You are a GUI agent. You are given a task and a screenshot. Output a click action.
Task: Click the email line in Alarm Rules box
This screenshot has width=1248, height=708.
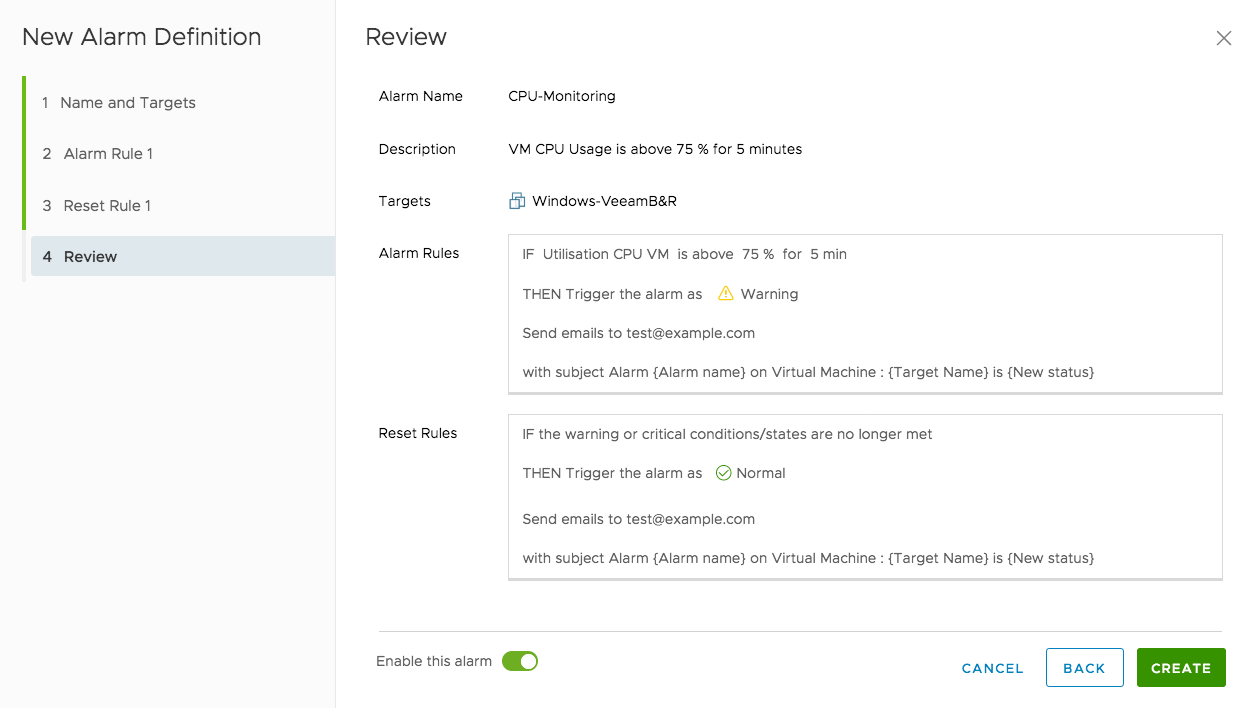[638, 333]
